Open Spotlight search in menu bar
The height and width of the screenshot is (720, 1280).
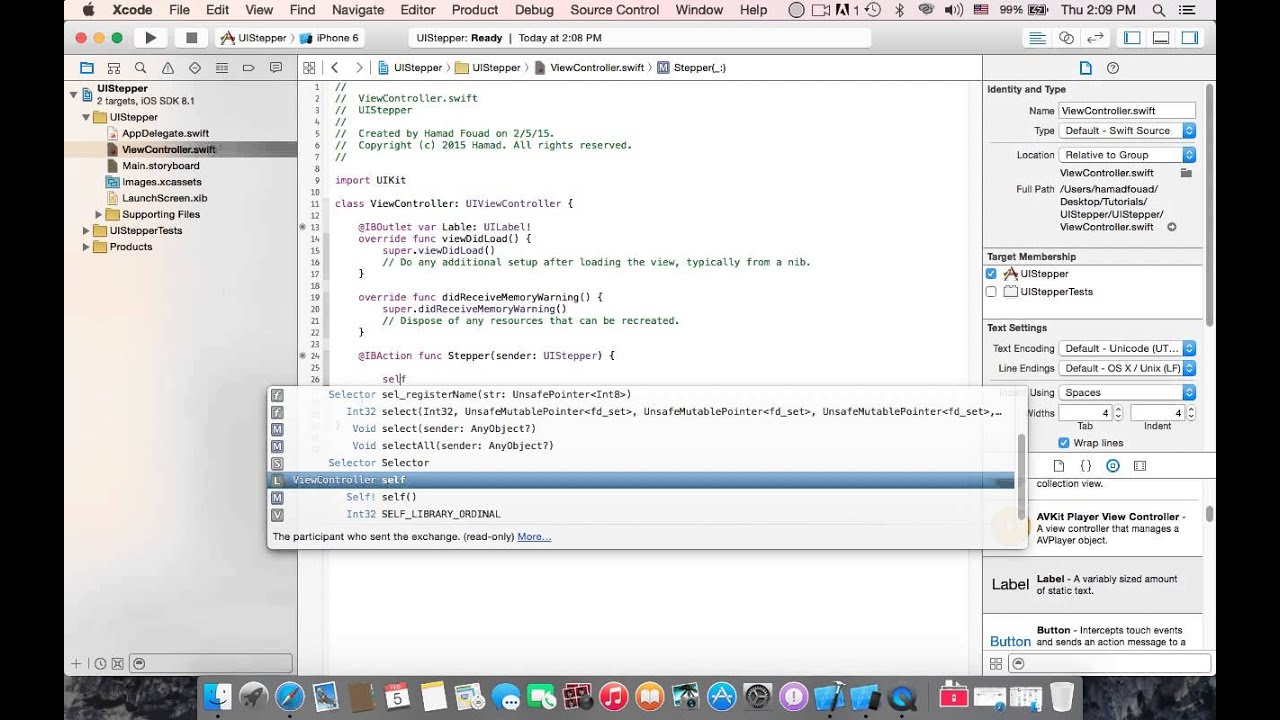click(1160, 10)
